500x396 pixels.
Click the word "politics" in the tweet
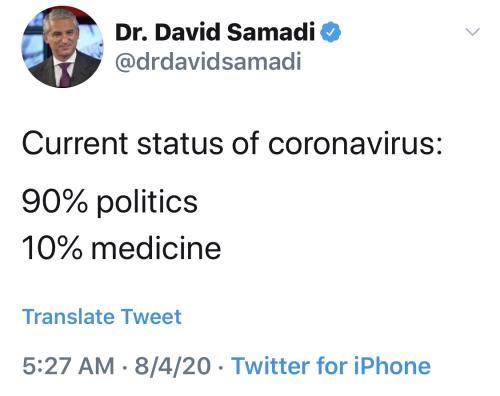(147, 203)
